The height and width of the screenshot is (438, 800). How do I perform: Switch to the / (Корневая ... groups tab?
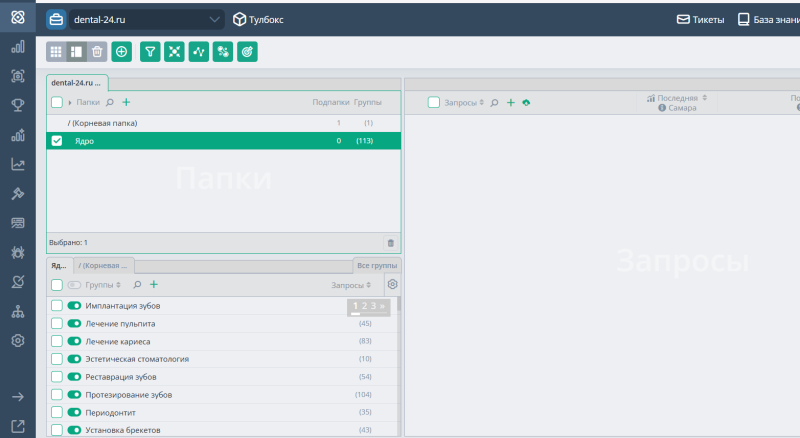(103, 265)
